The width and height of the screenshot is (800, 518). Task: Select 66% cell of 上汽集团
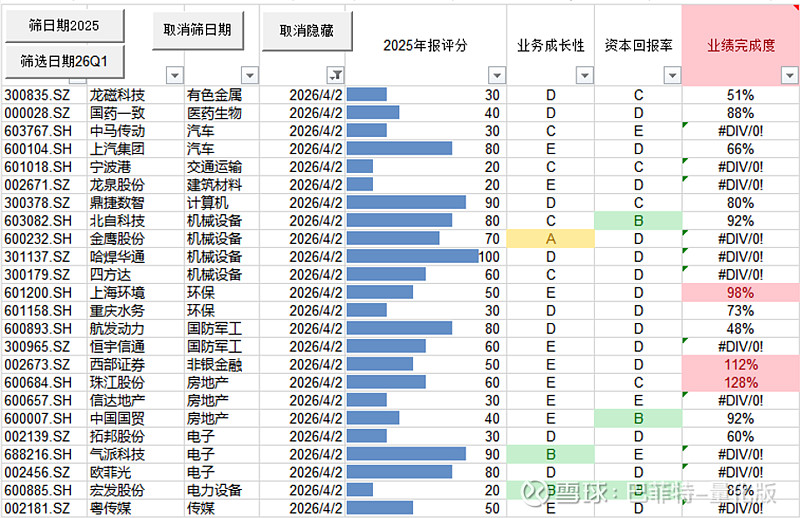click(741, 149)
